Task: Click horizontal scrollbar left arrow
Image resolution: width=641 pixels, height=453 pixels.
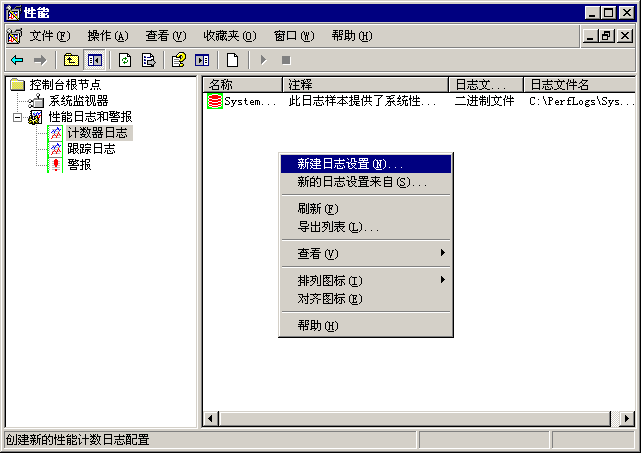Action: click(x=211, y=418)
